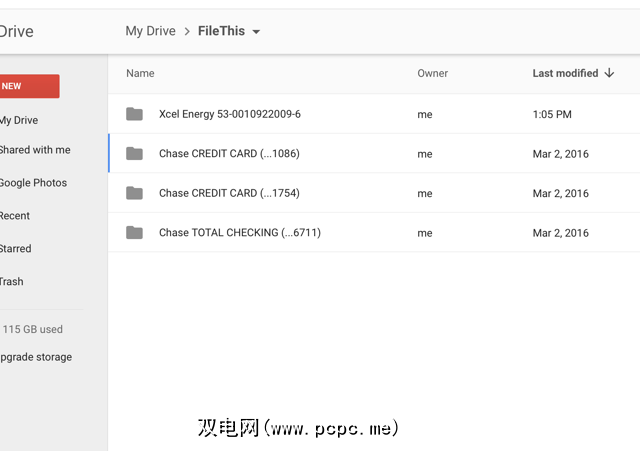Select the Chase TOTAL CHECKING (...6711) folder name
The height and width of the screenshot is (451, 640).
(x=239, y=233)
